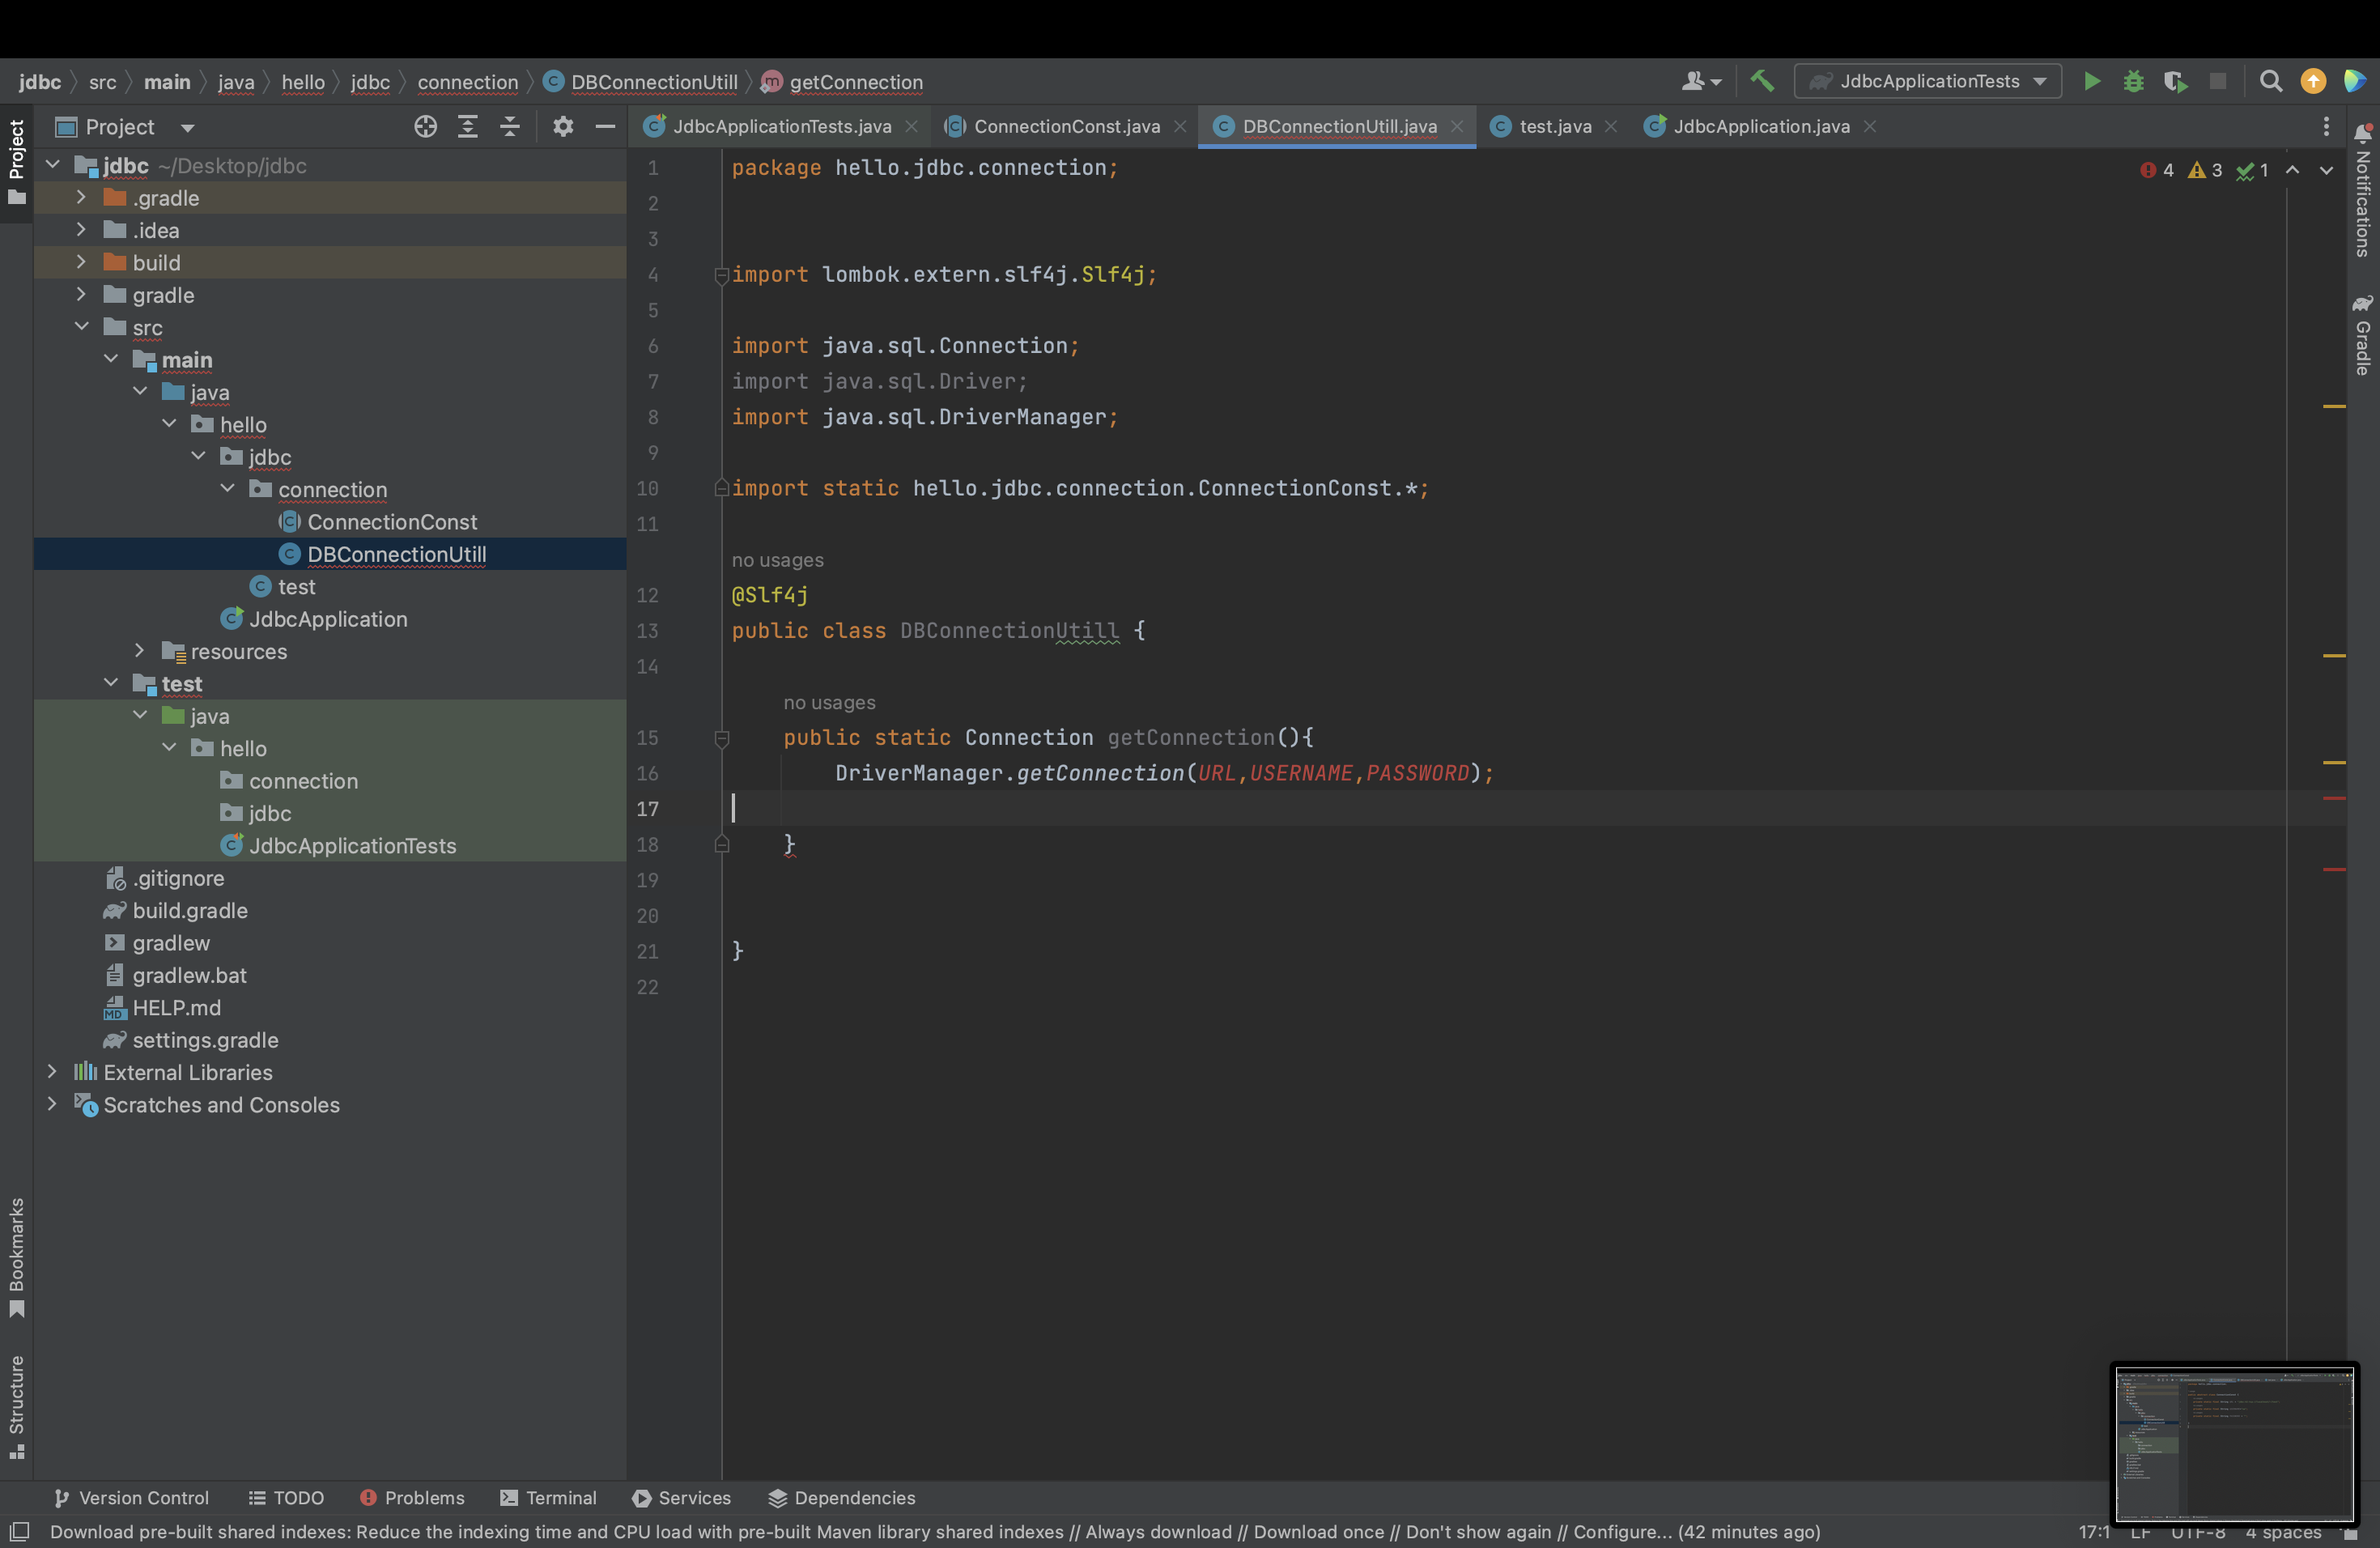The image size is (2380, 1548).
Task: Toggle the Project tool window stripe button
Action: pyautogui.click(x=17, y=162)
